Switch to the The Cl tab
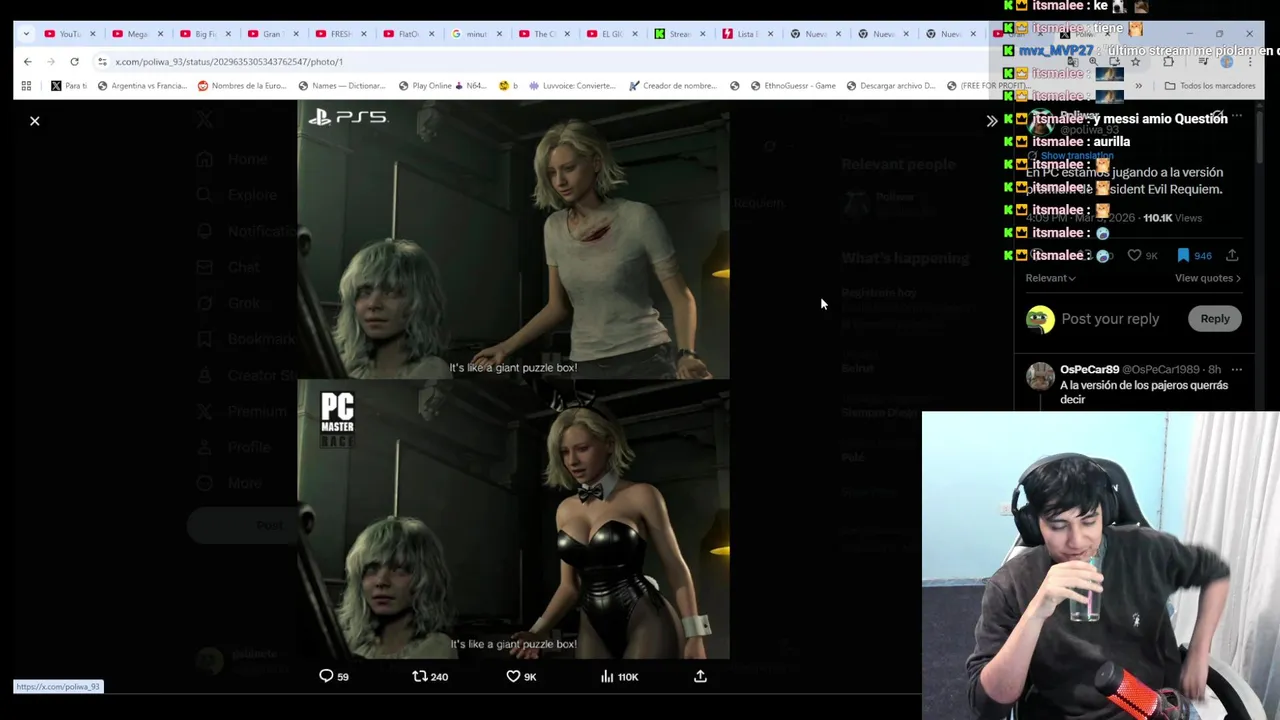The image size is (1280, 720). tap(544, 34)
